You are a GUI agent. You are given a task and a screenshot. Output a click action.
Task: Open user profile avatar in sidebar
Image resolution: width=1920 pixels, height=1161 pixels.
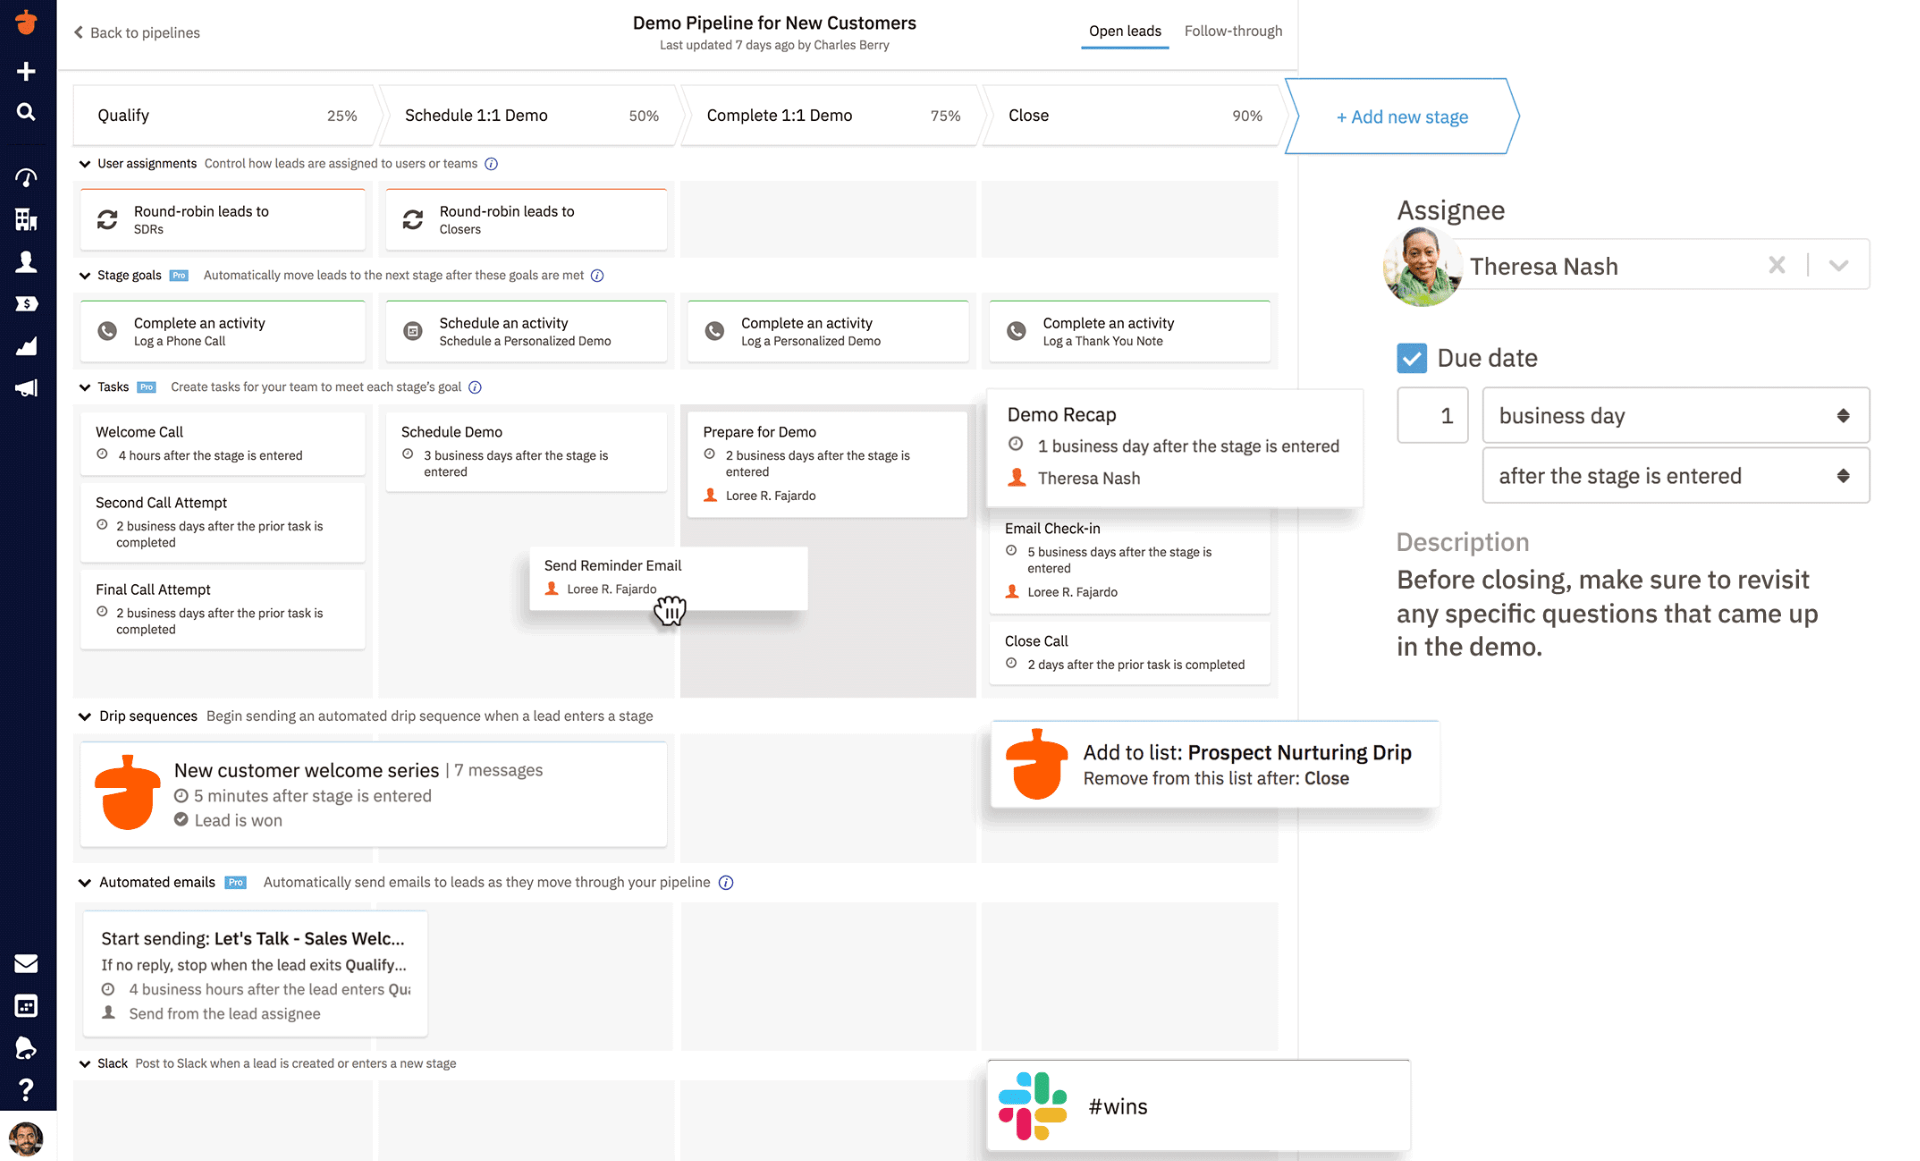(26, 1138)
